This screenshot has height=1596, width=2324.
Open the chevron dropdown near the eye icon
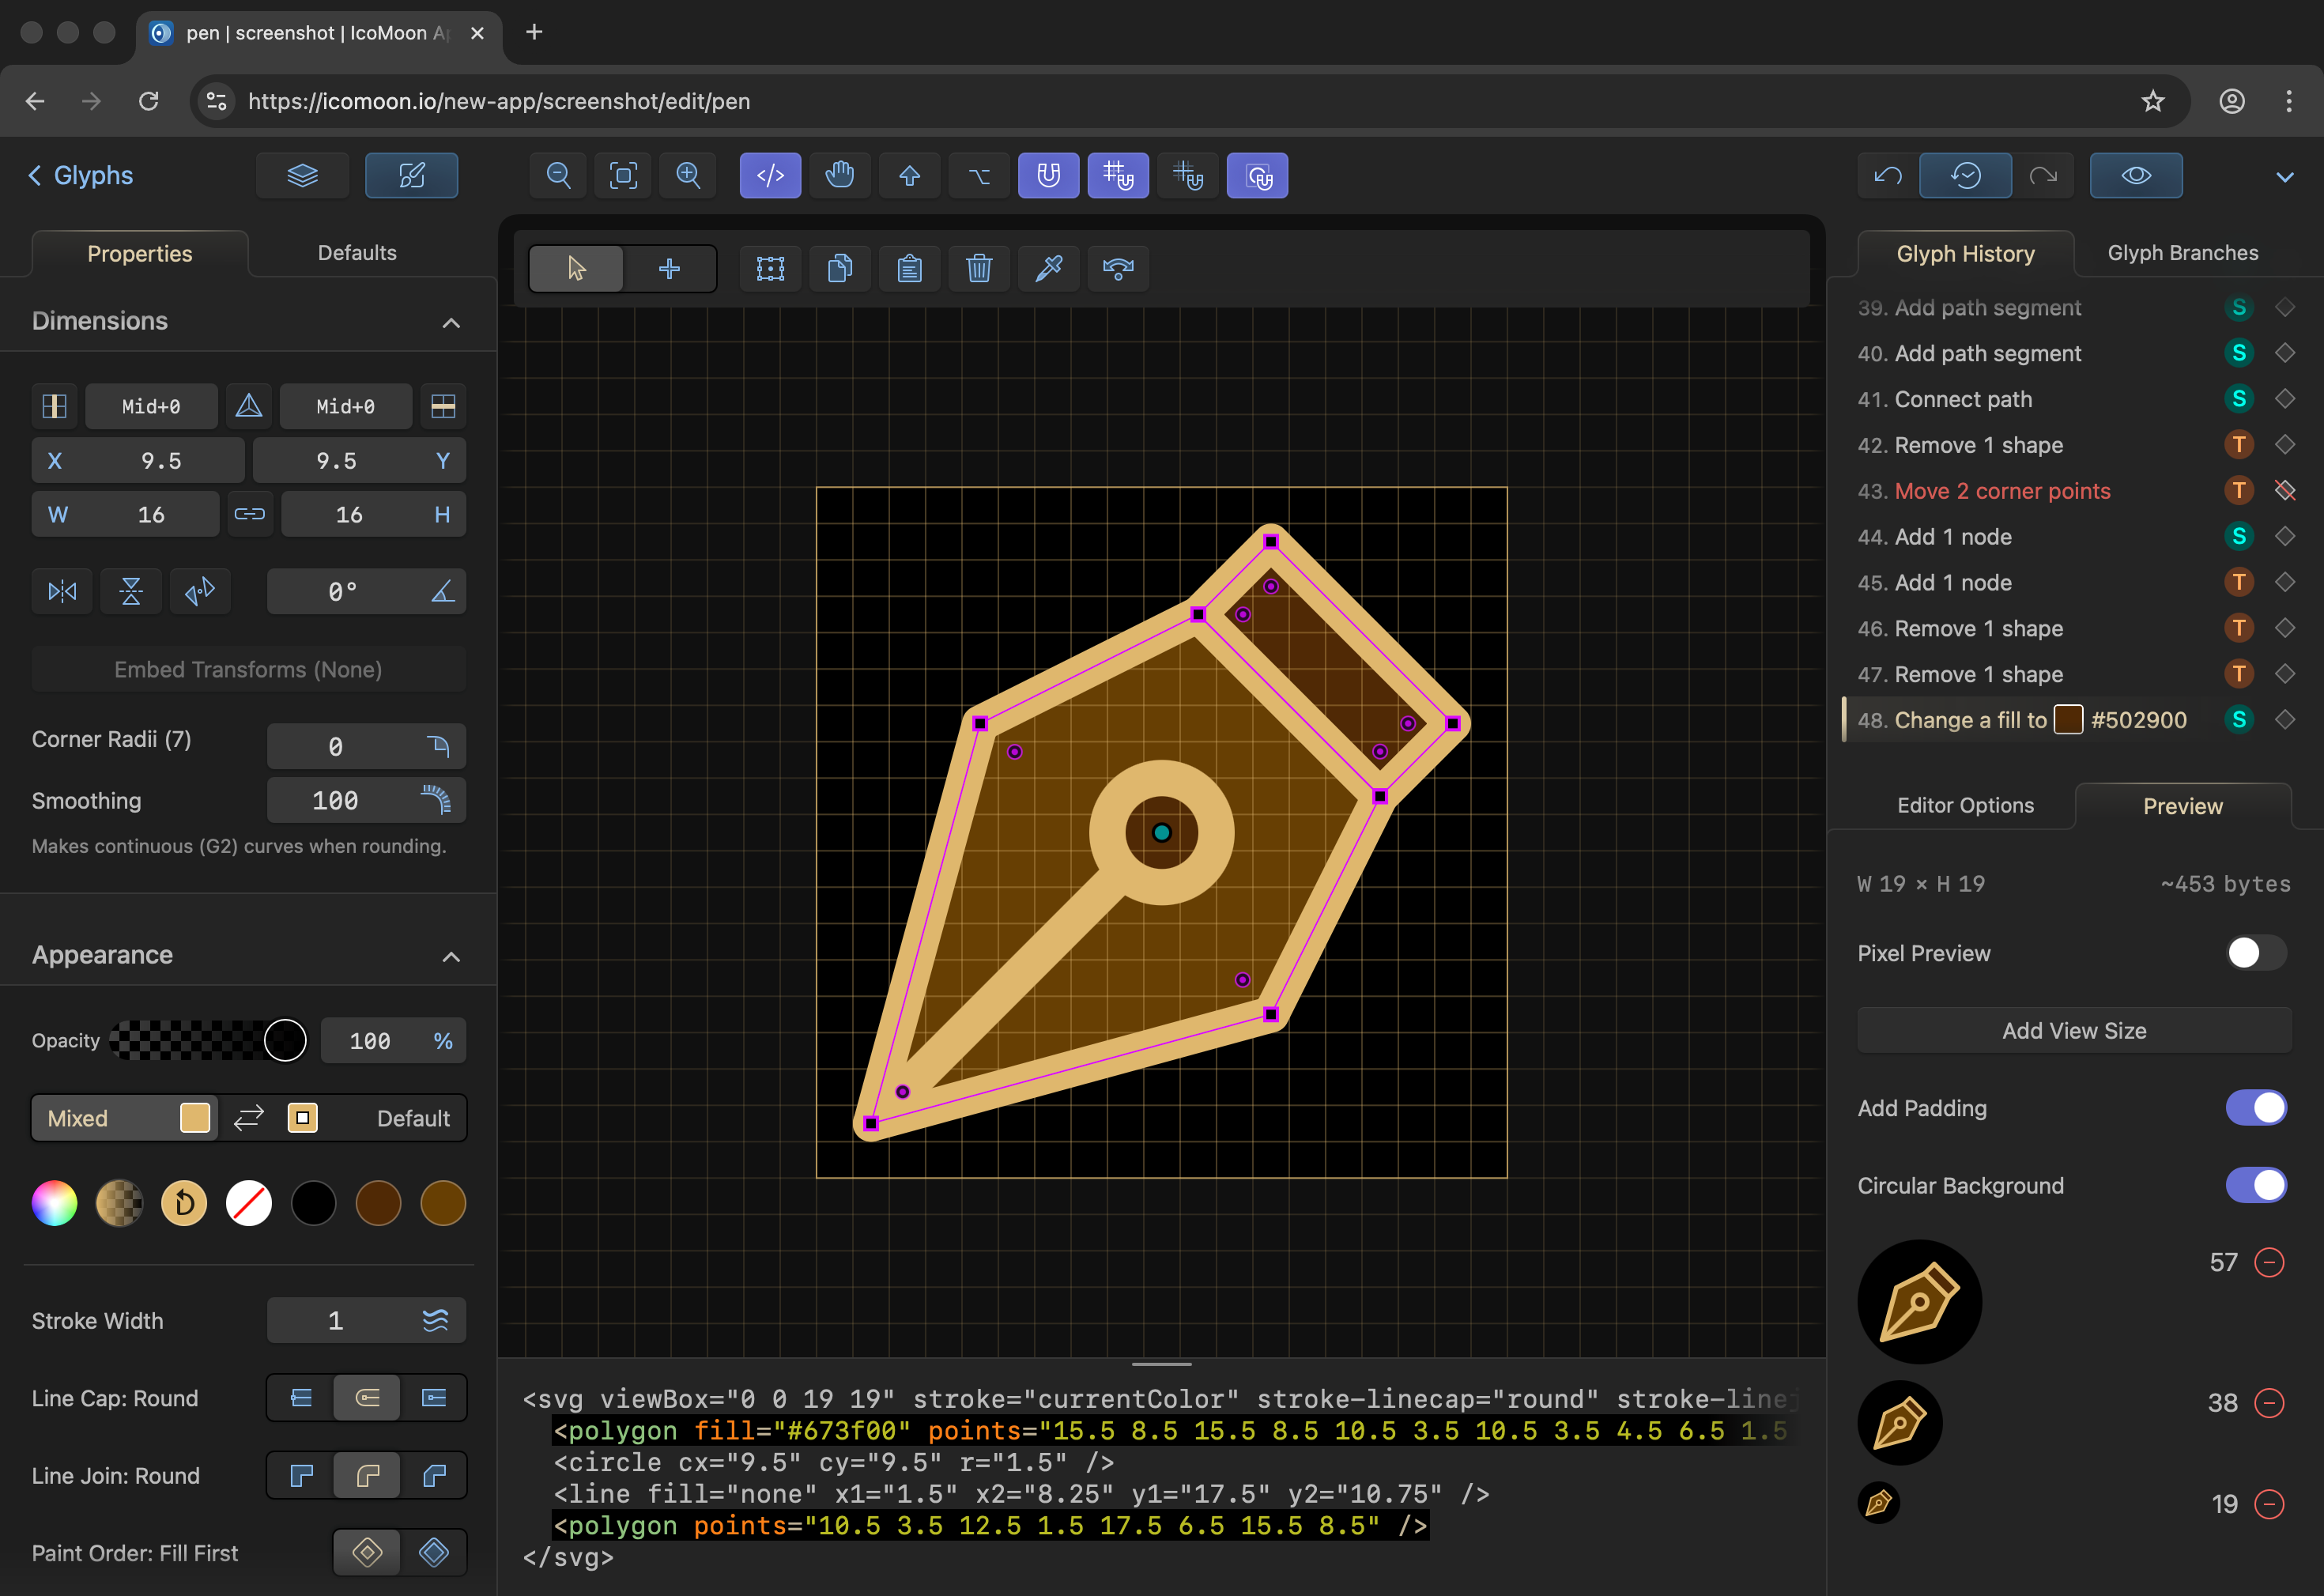click(x=2285, y=177)
